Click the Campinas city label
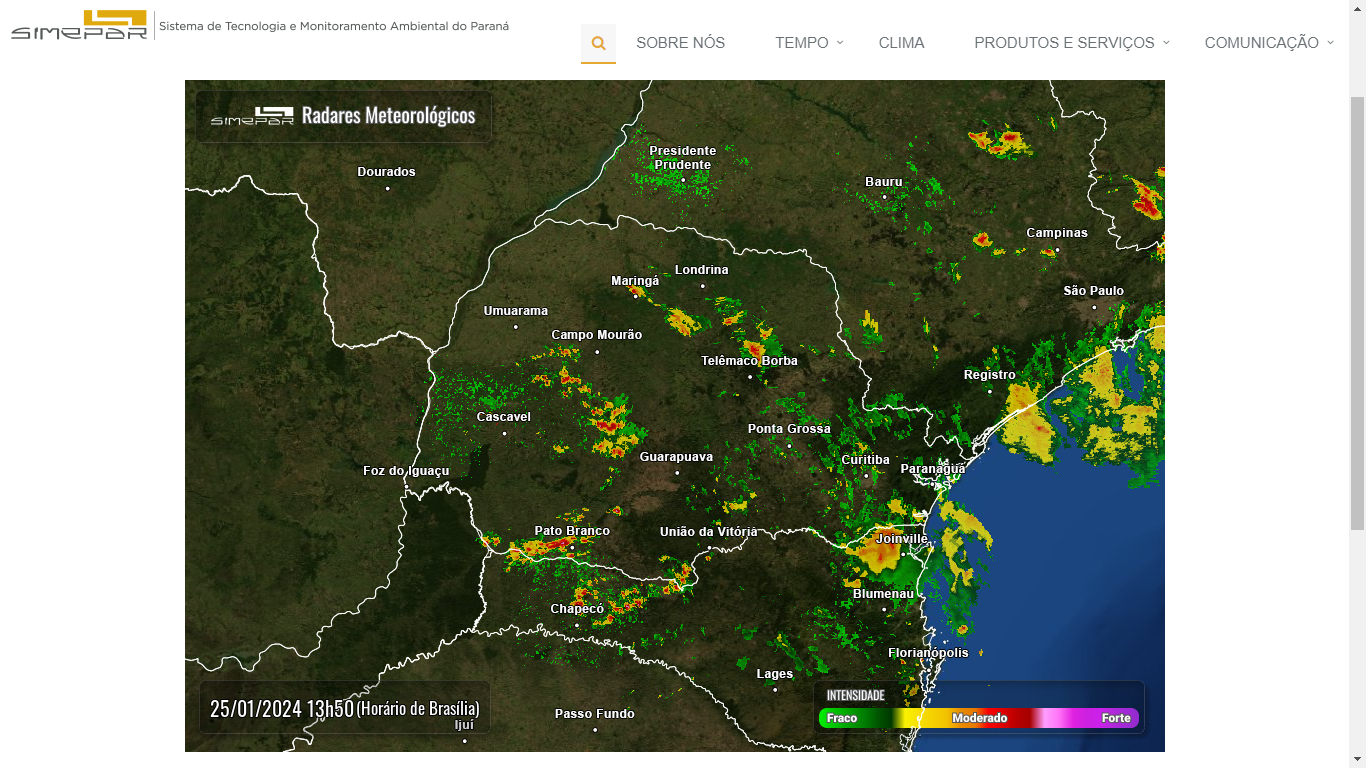 point(1057,233)
